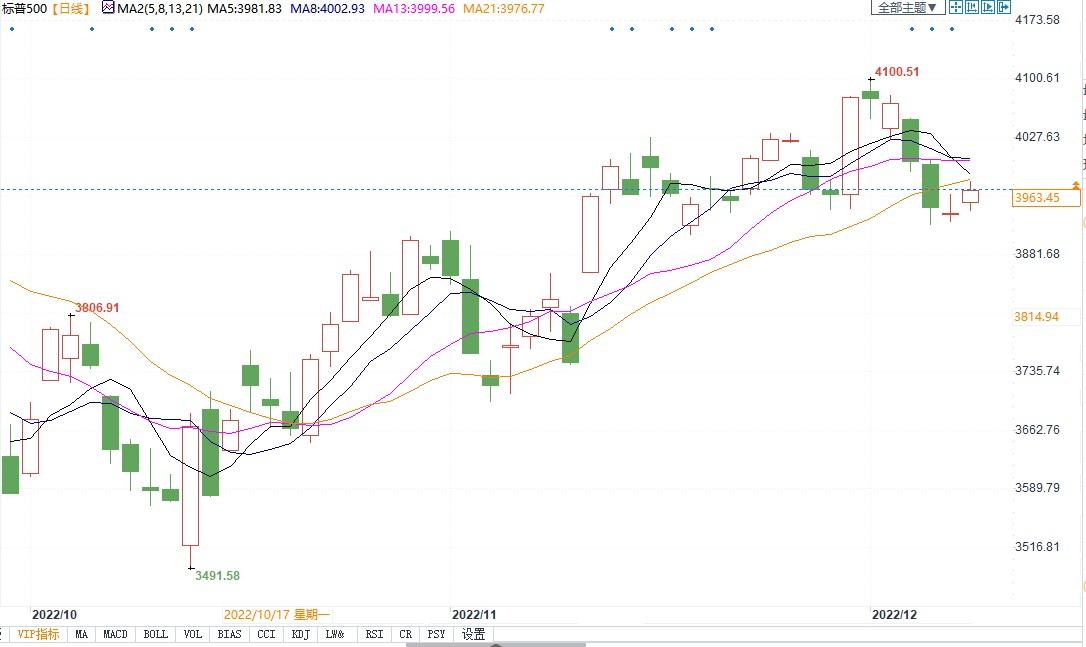
Task: Switch to the MACD indicator tab
Action: coord(115,634)
